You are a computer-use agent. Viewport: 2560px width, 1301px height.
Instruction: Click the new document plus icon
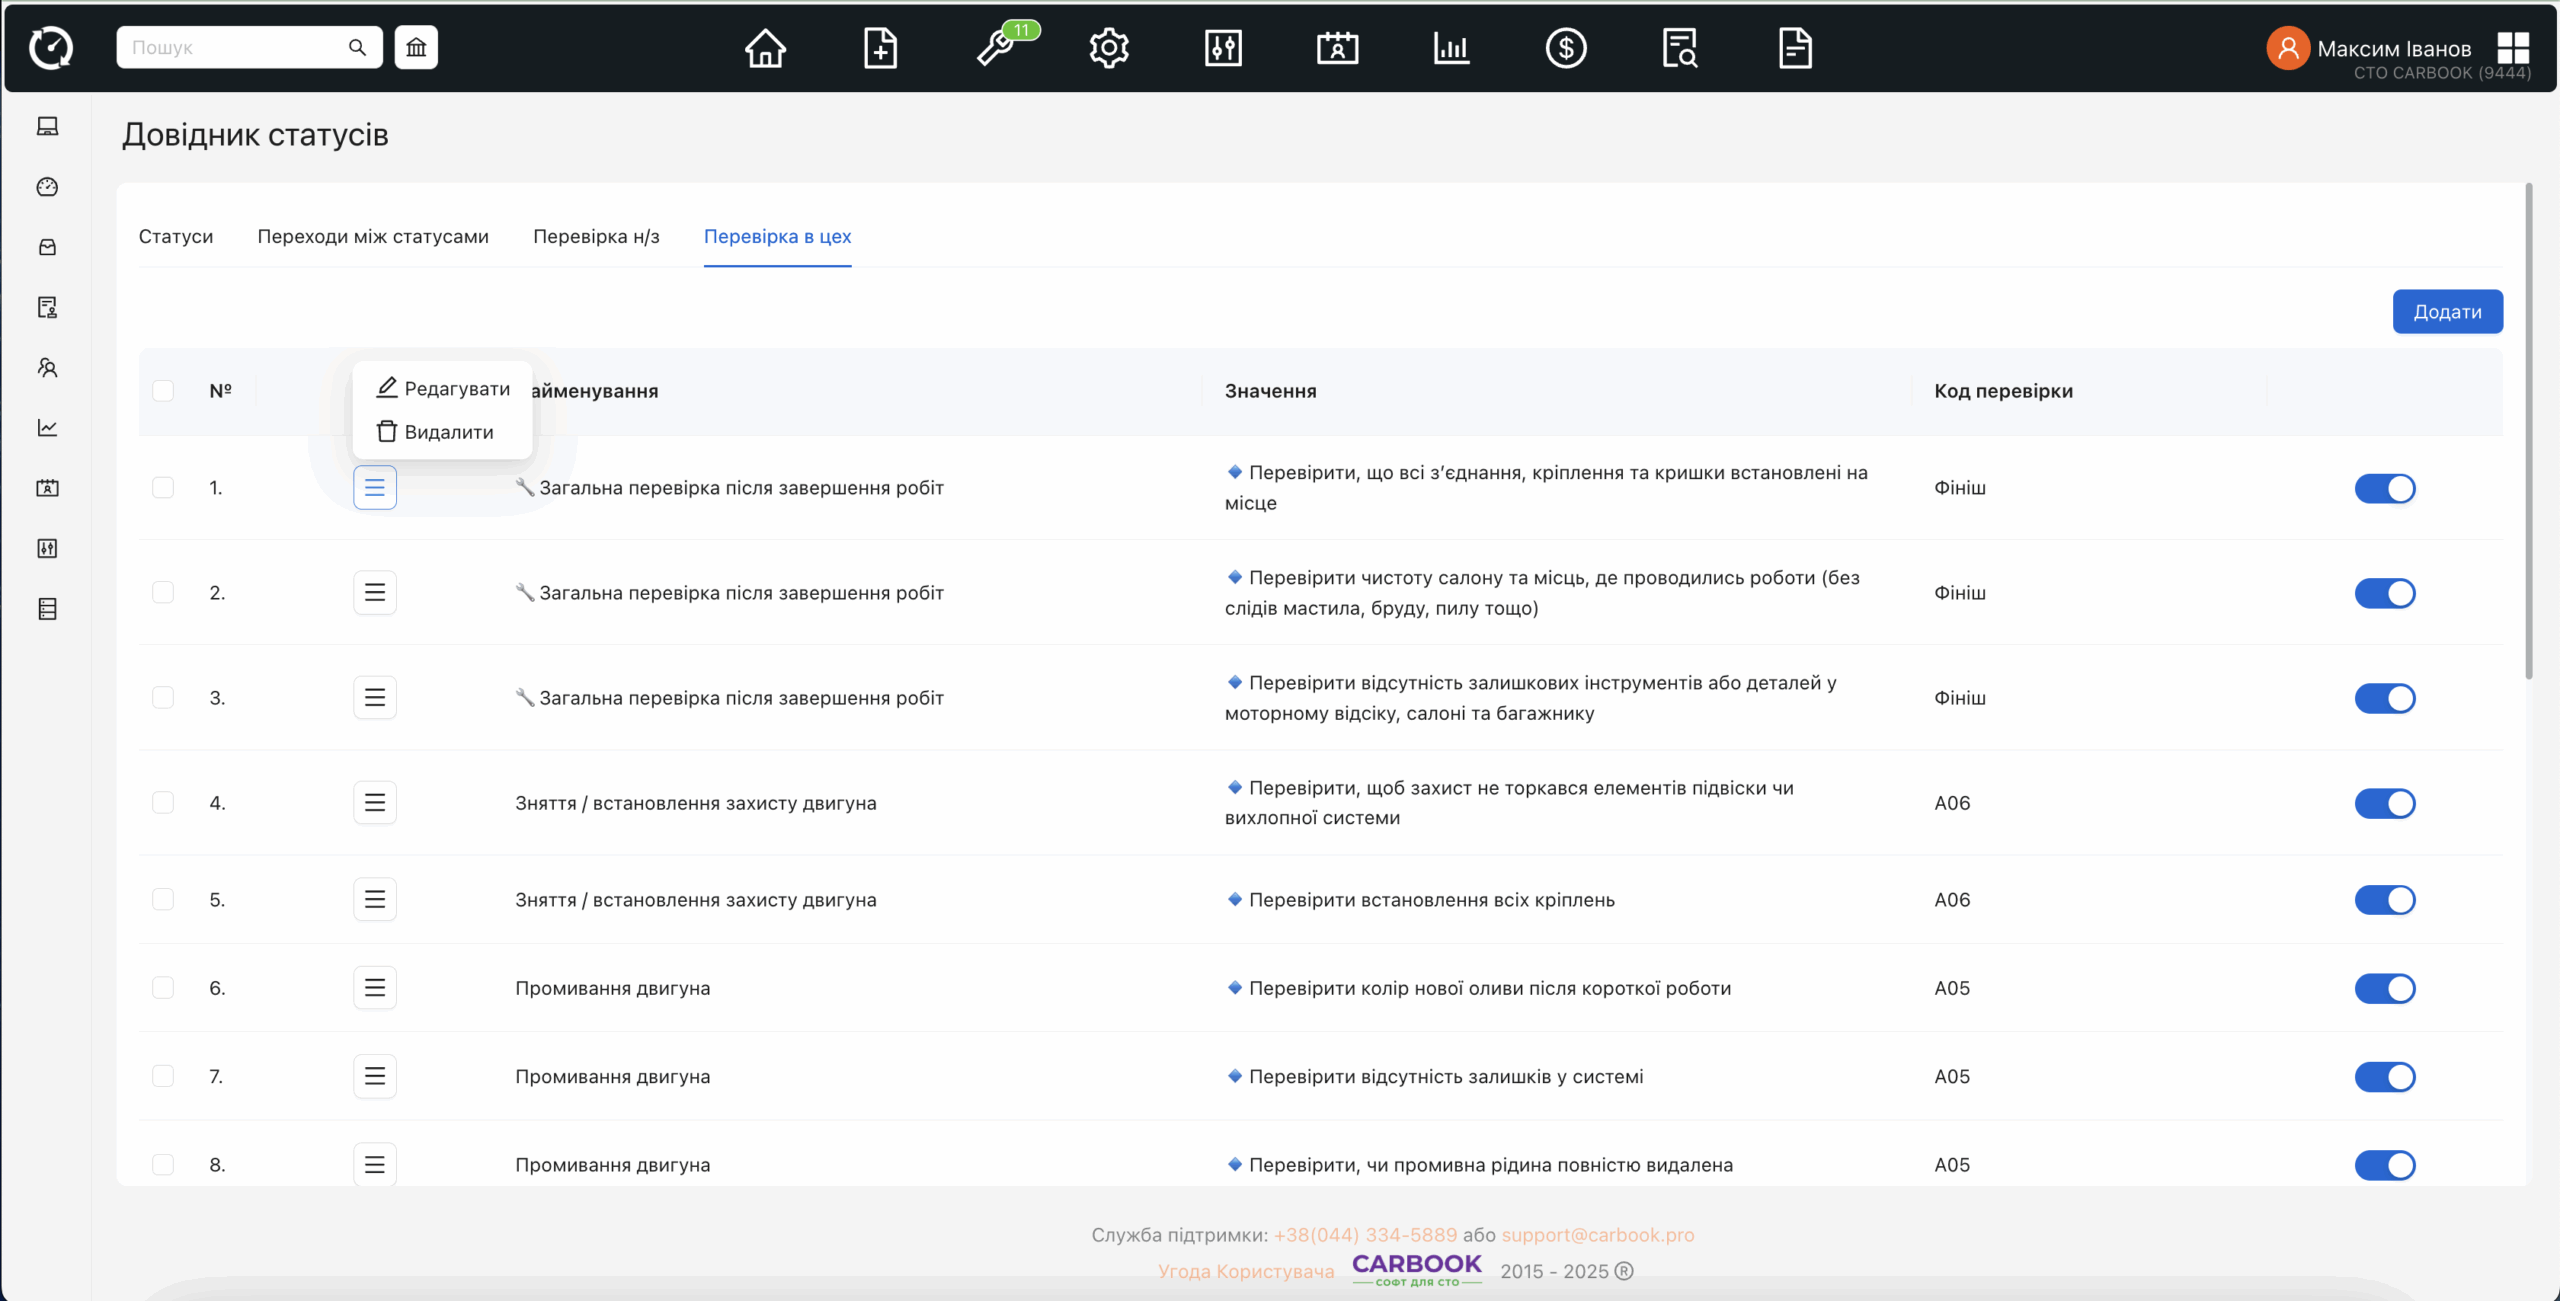coord(880,48)
